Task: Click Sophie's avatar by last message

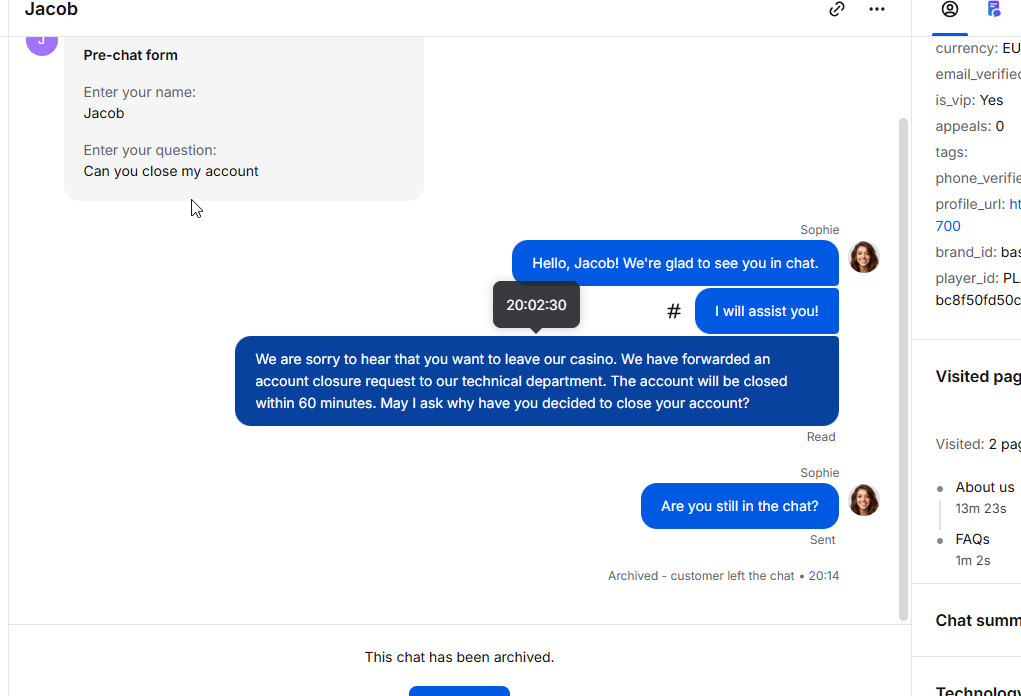Action: coord(864,500)
